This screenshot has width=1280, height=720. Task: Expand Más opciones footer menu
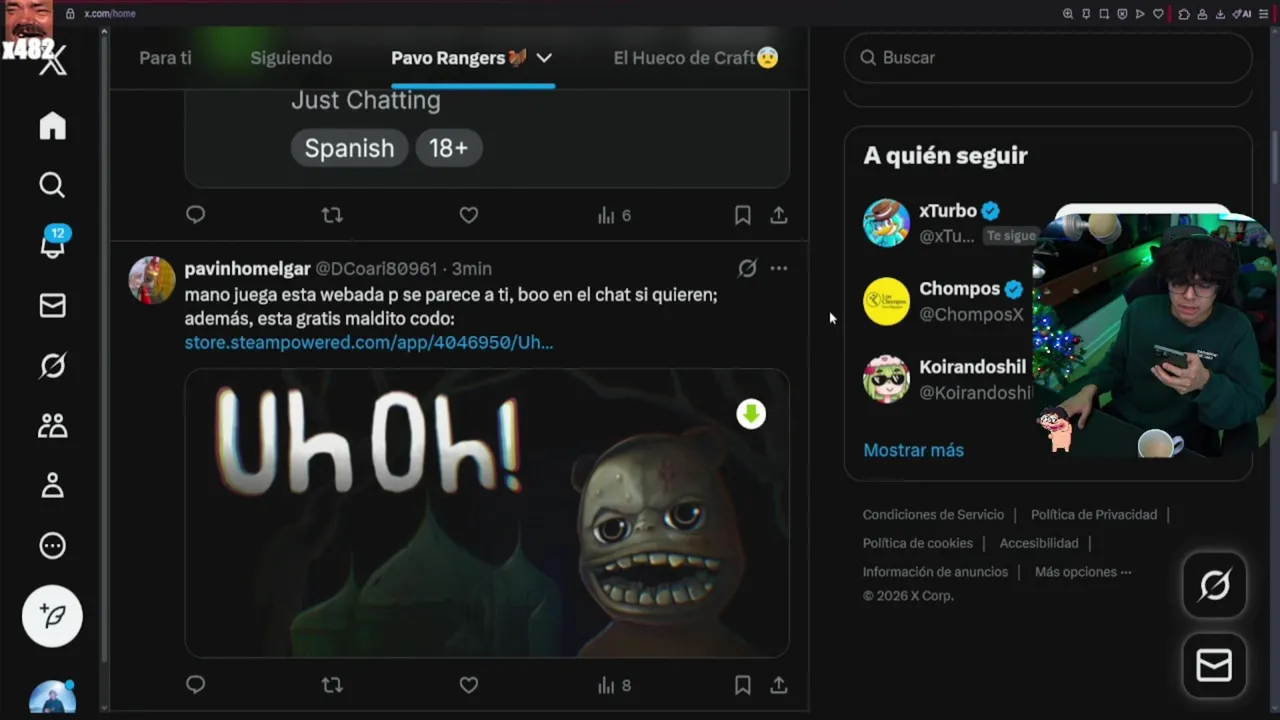click(1083, 572)
